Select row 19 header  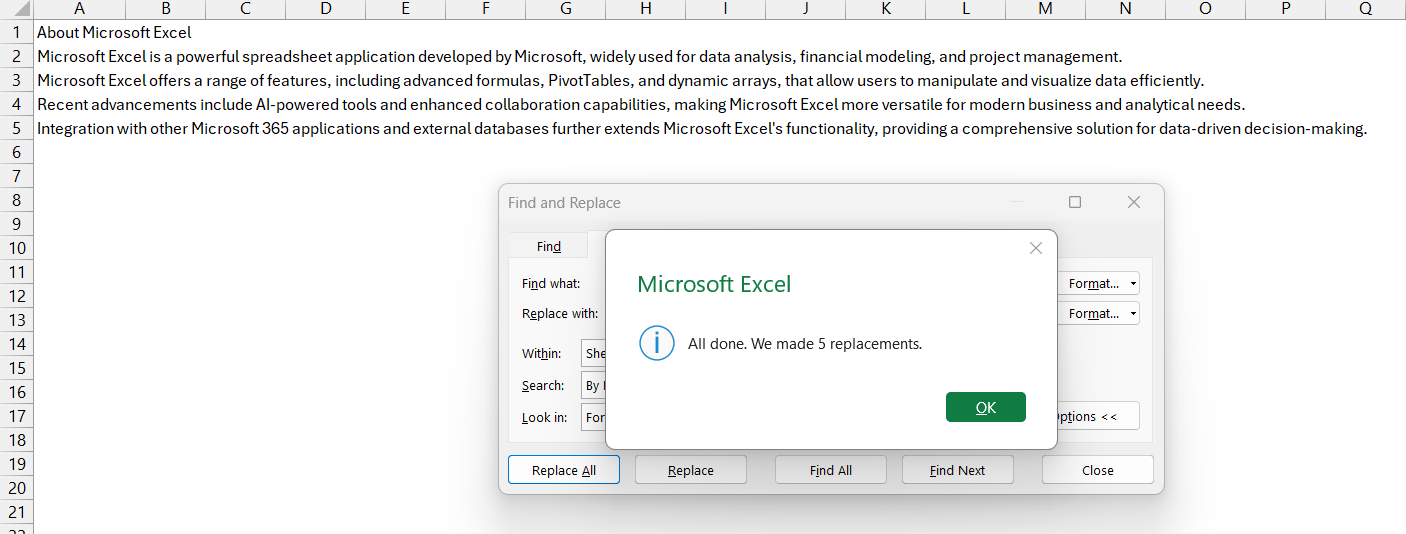[x=17, y=464]
